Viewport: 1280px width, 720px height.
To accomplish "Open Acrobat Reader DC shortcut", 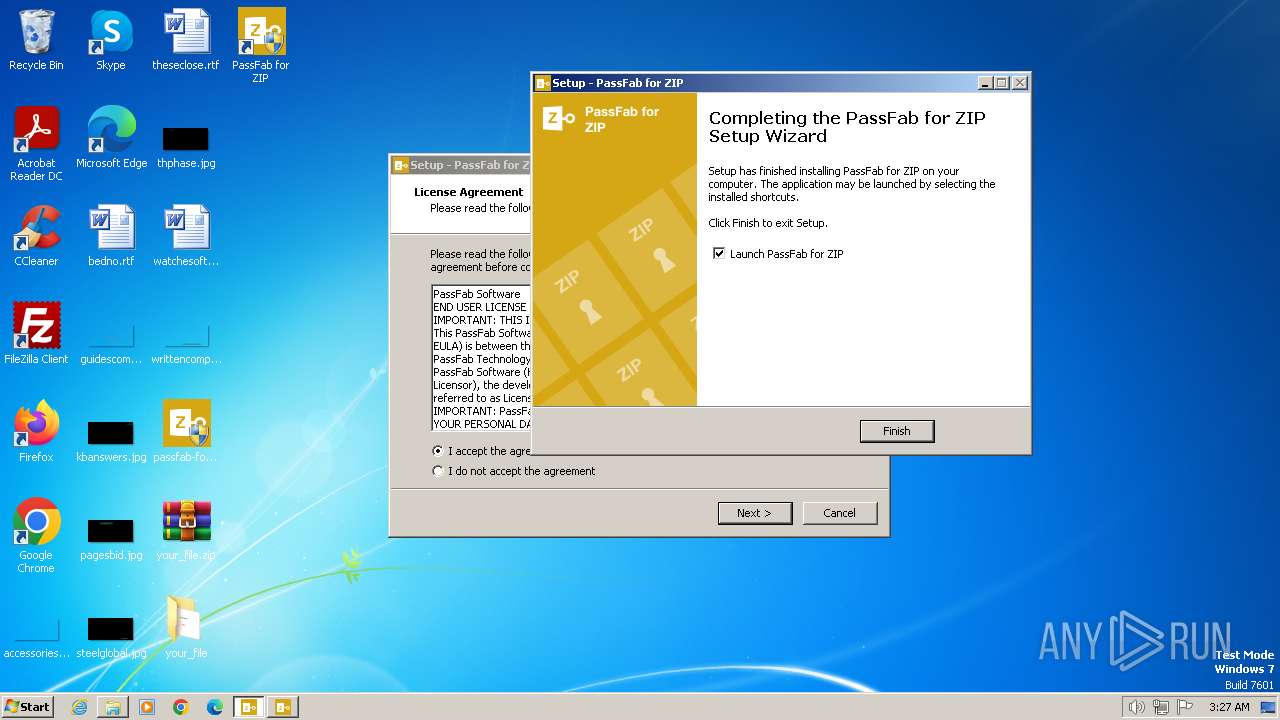I will (36, 143).
